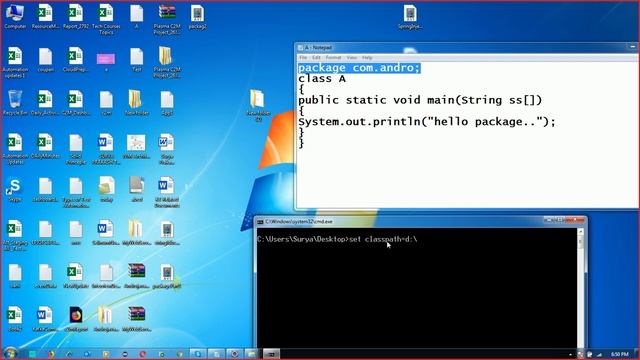This screenshot has height=360, width=640.
Task: Open the View menu in Notepad
Action: pos(351,58)
